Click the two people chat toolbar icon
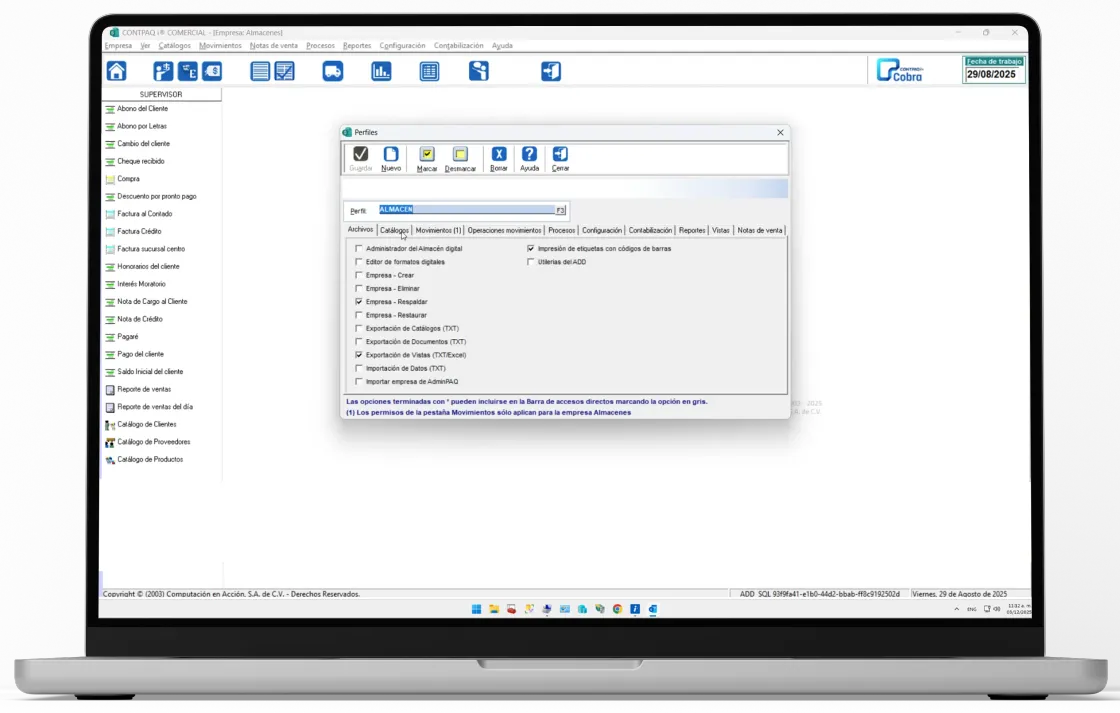 479,71
